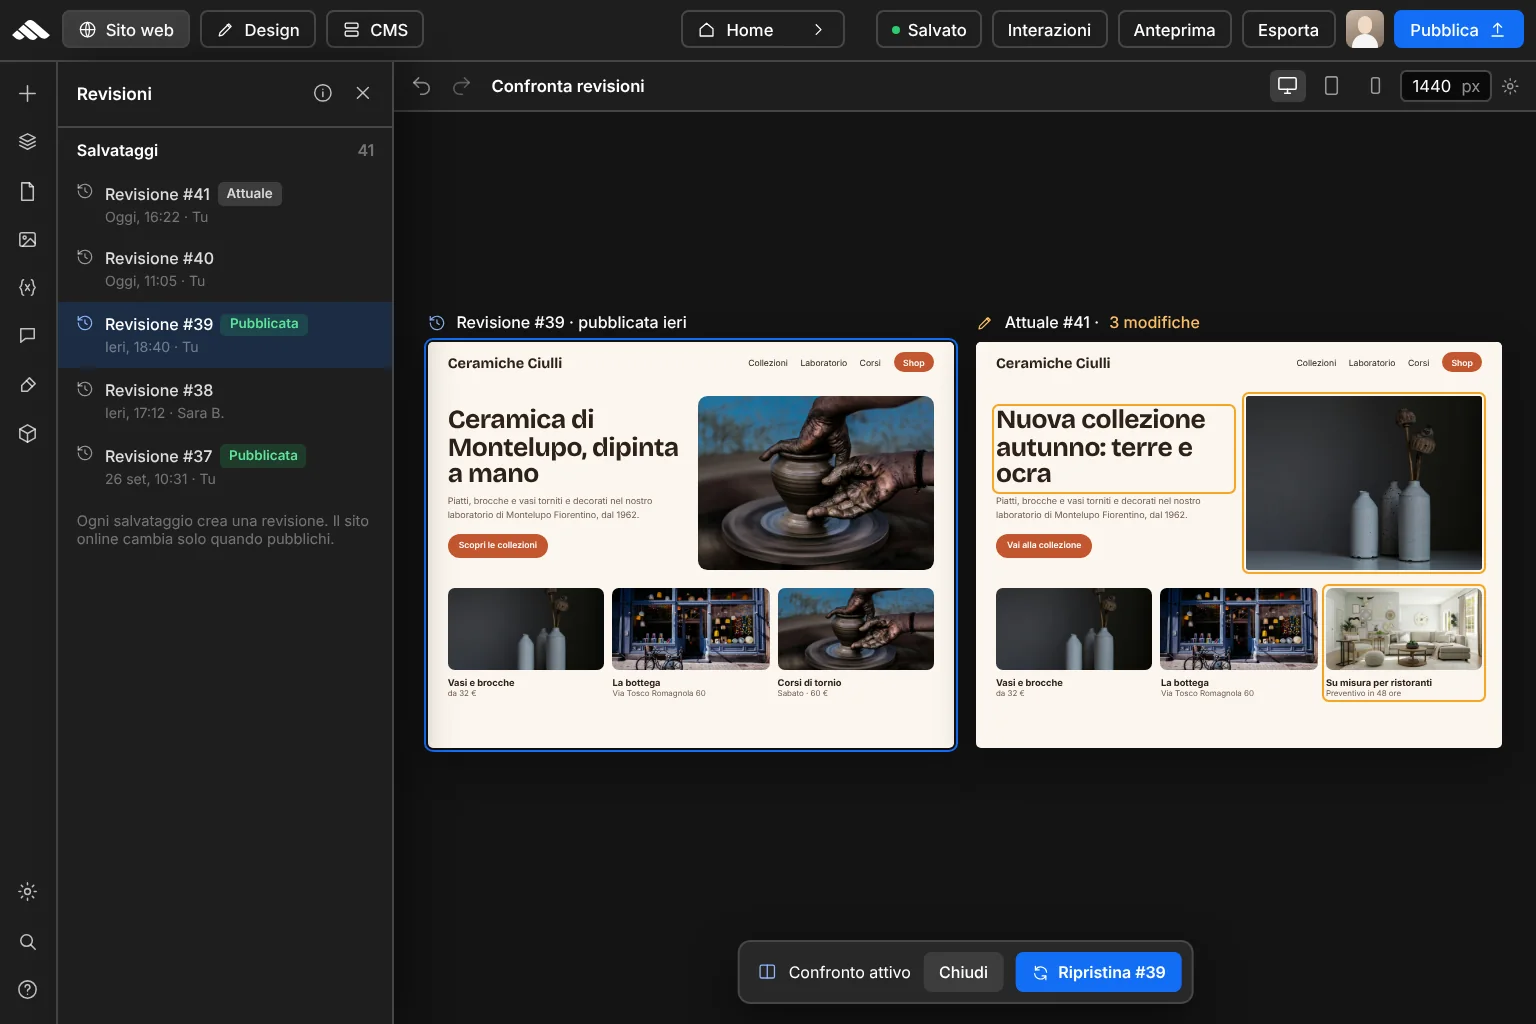
Task: Open the components cube icon
Action: [28, 433]
